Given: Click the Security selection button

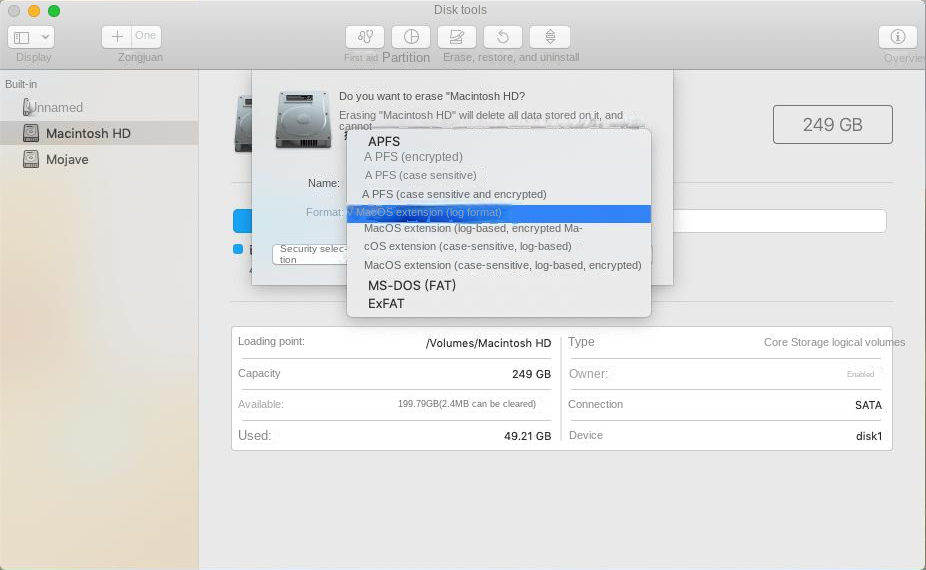Looking at the screenshot, I should click(x=311, y=254).
